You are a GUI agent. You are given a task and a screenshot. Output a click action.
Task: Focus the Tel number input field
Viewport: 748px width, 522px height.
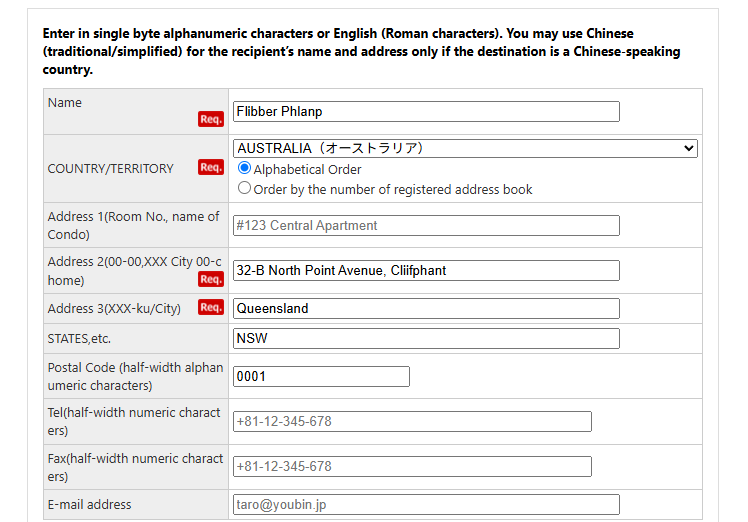(x=412, y=422)
